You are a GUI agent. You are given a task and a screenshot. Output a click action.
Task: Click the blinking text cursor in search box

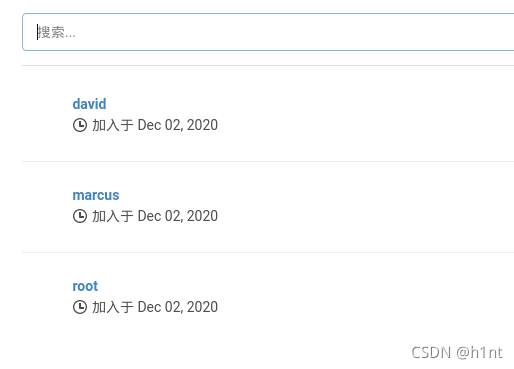pos(37,32)
